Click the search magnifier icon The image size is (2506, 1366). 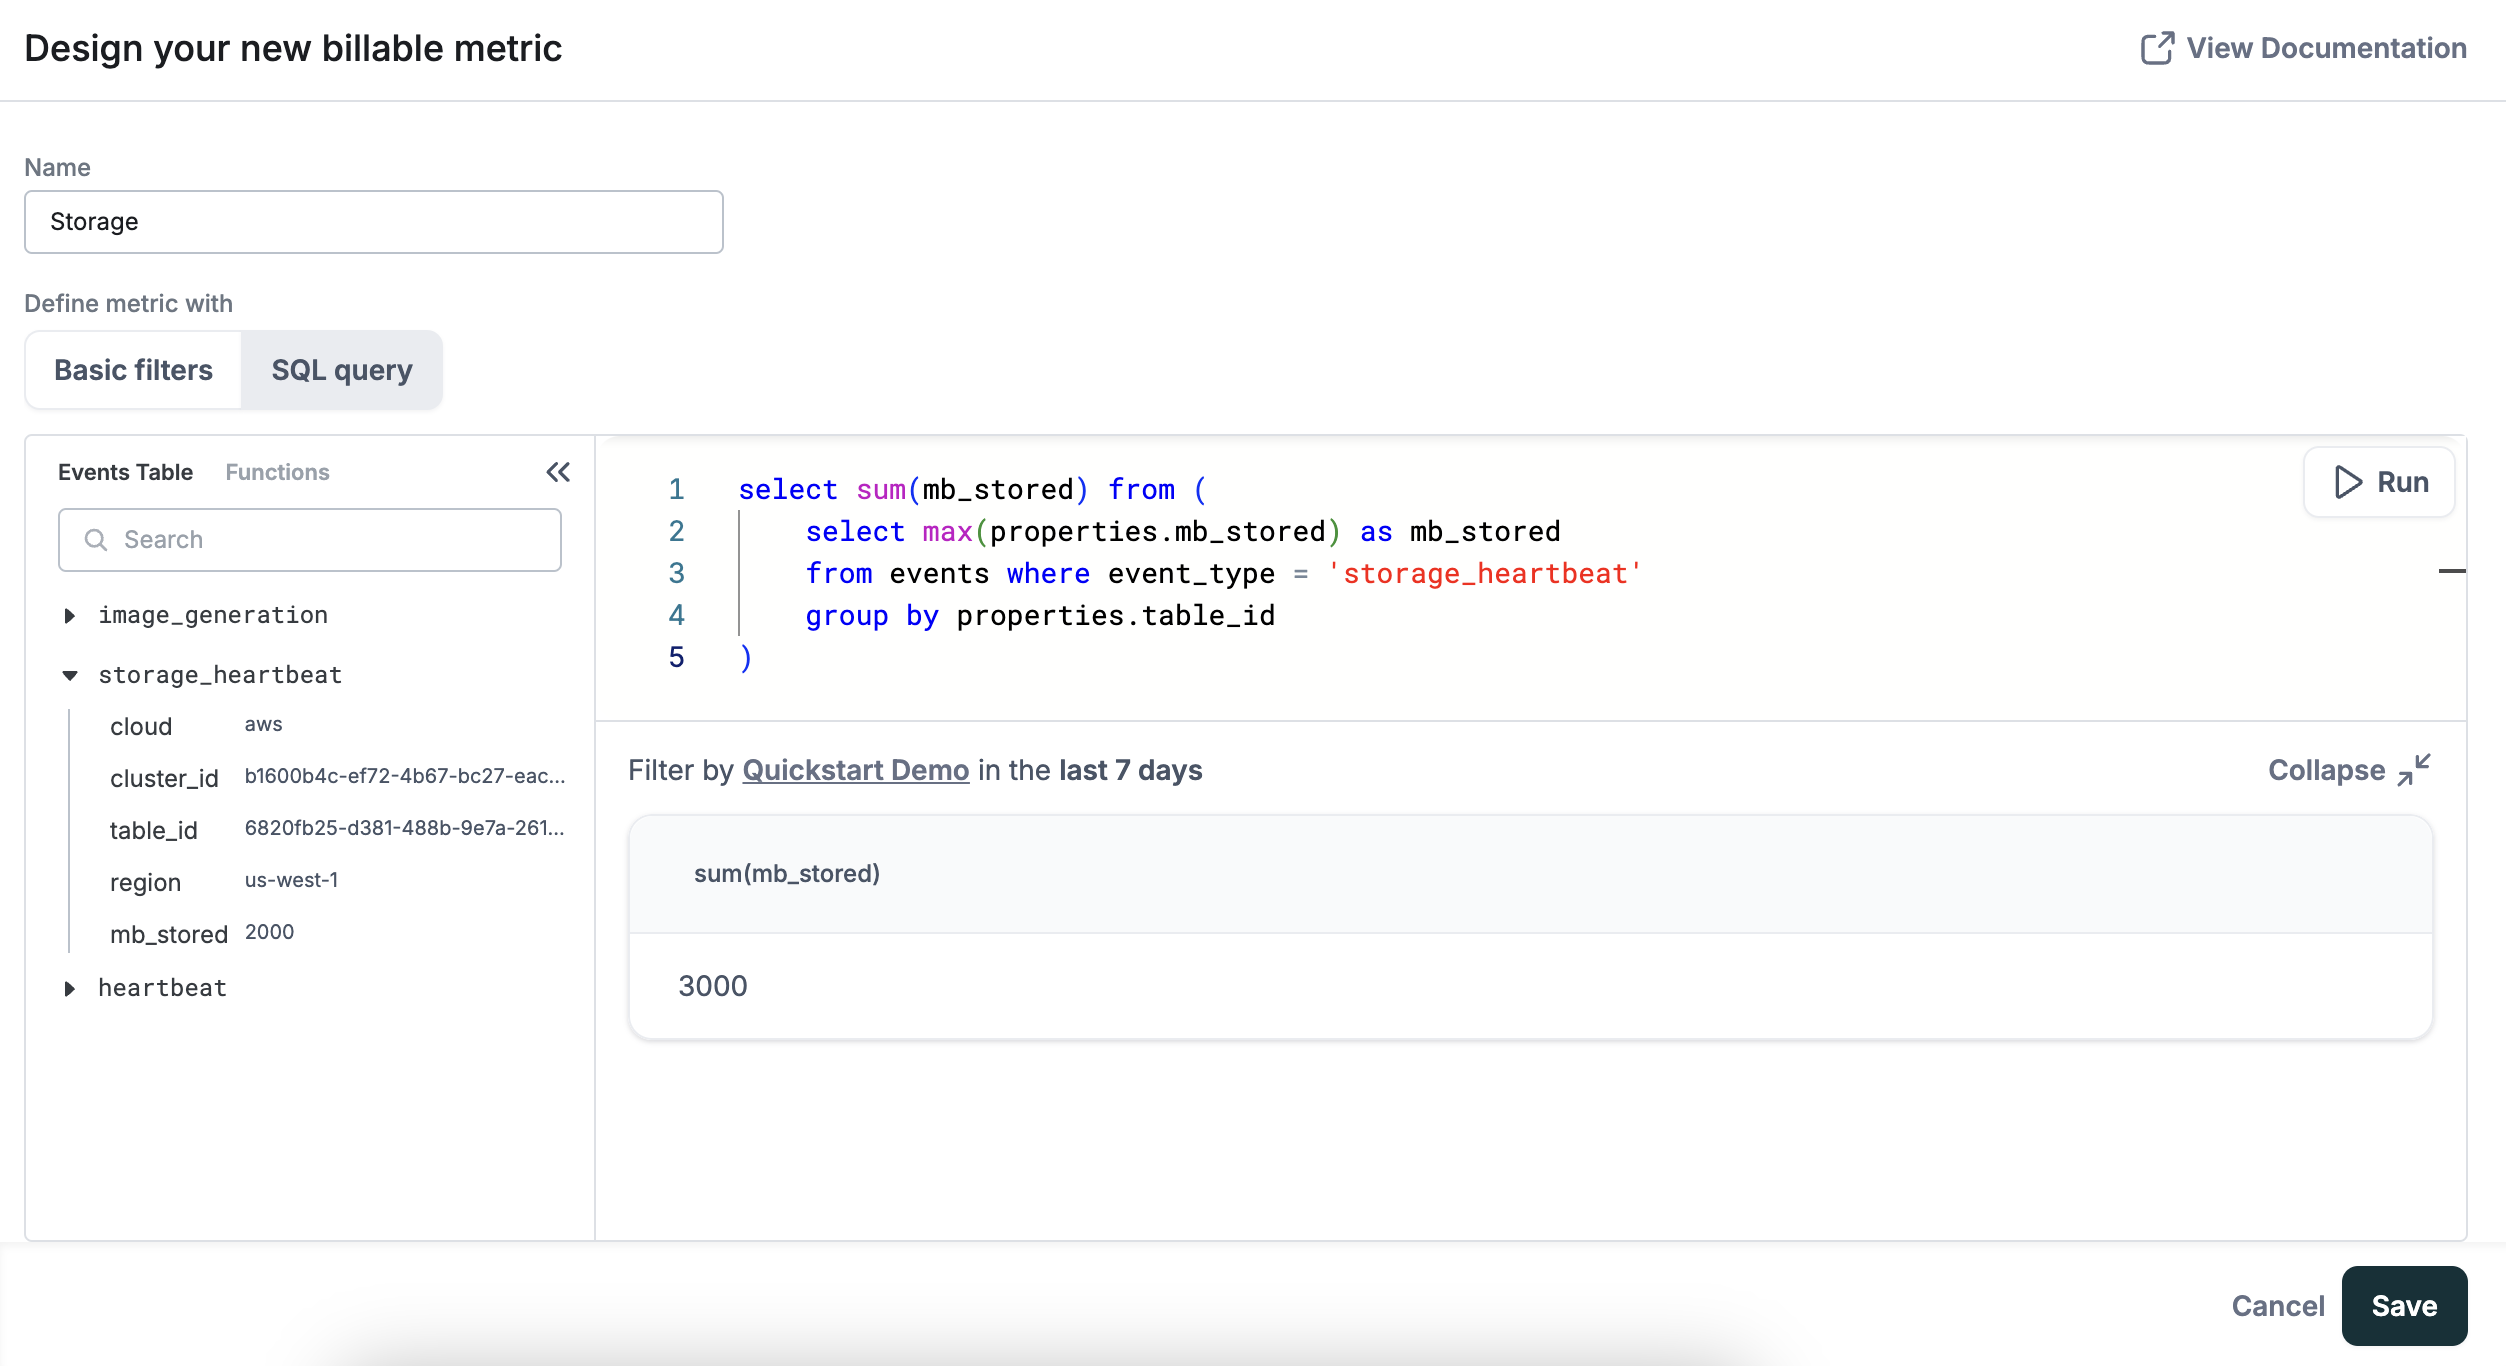point(96,539)
